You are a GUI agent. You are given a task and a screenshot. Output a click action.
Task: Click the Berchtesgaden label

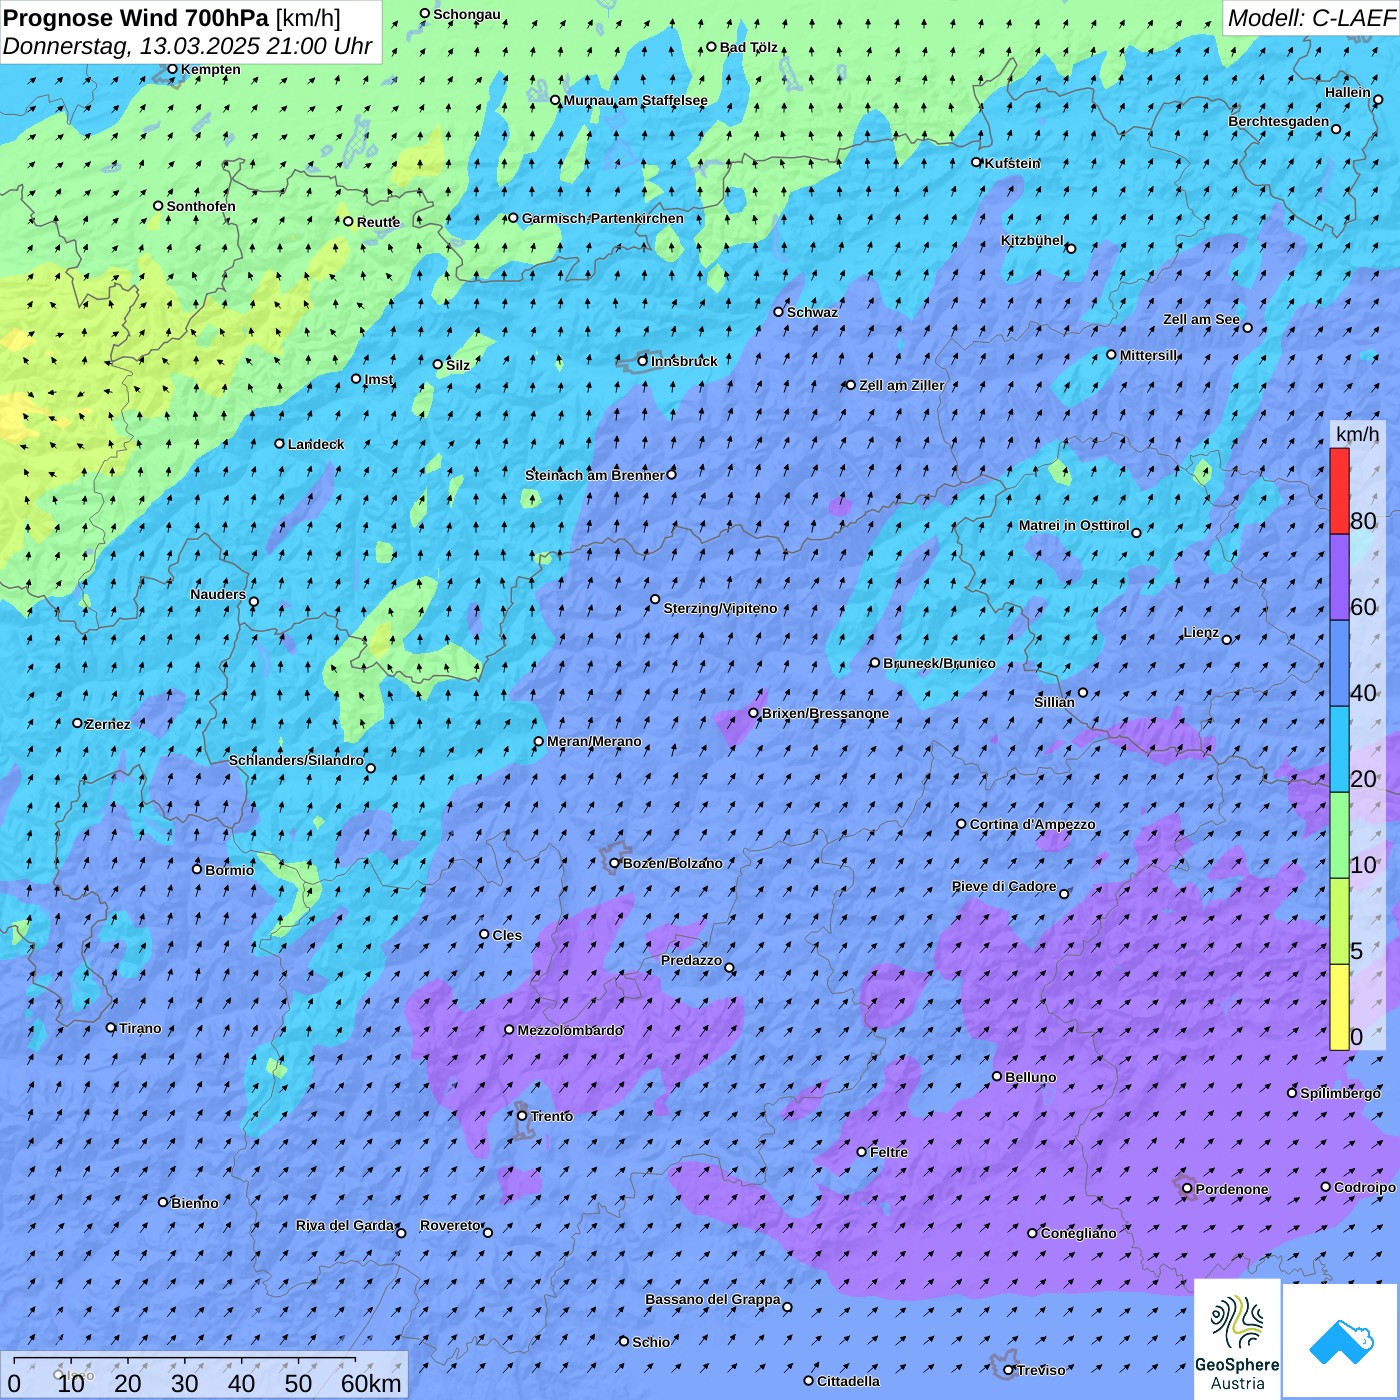click(1279, 121)
